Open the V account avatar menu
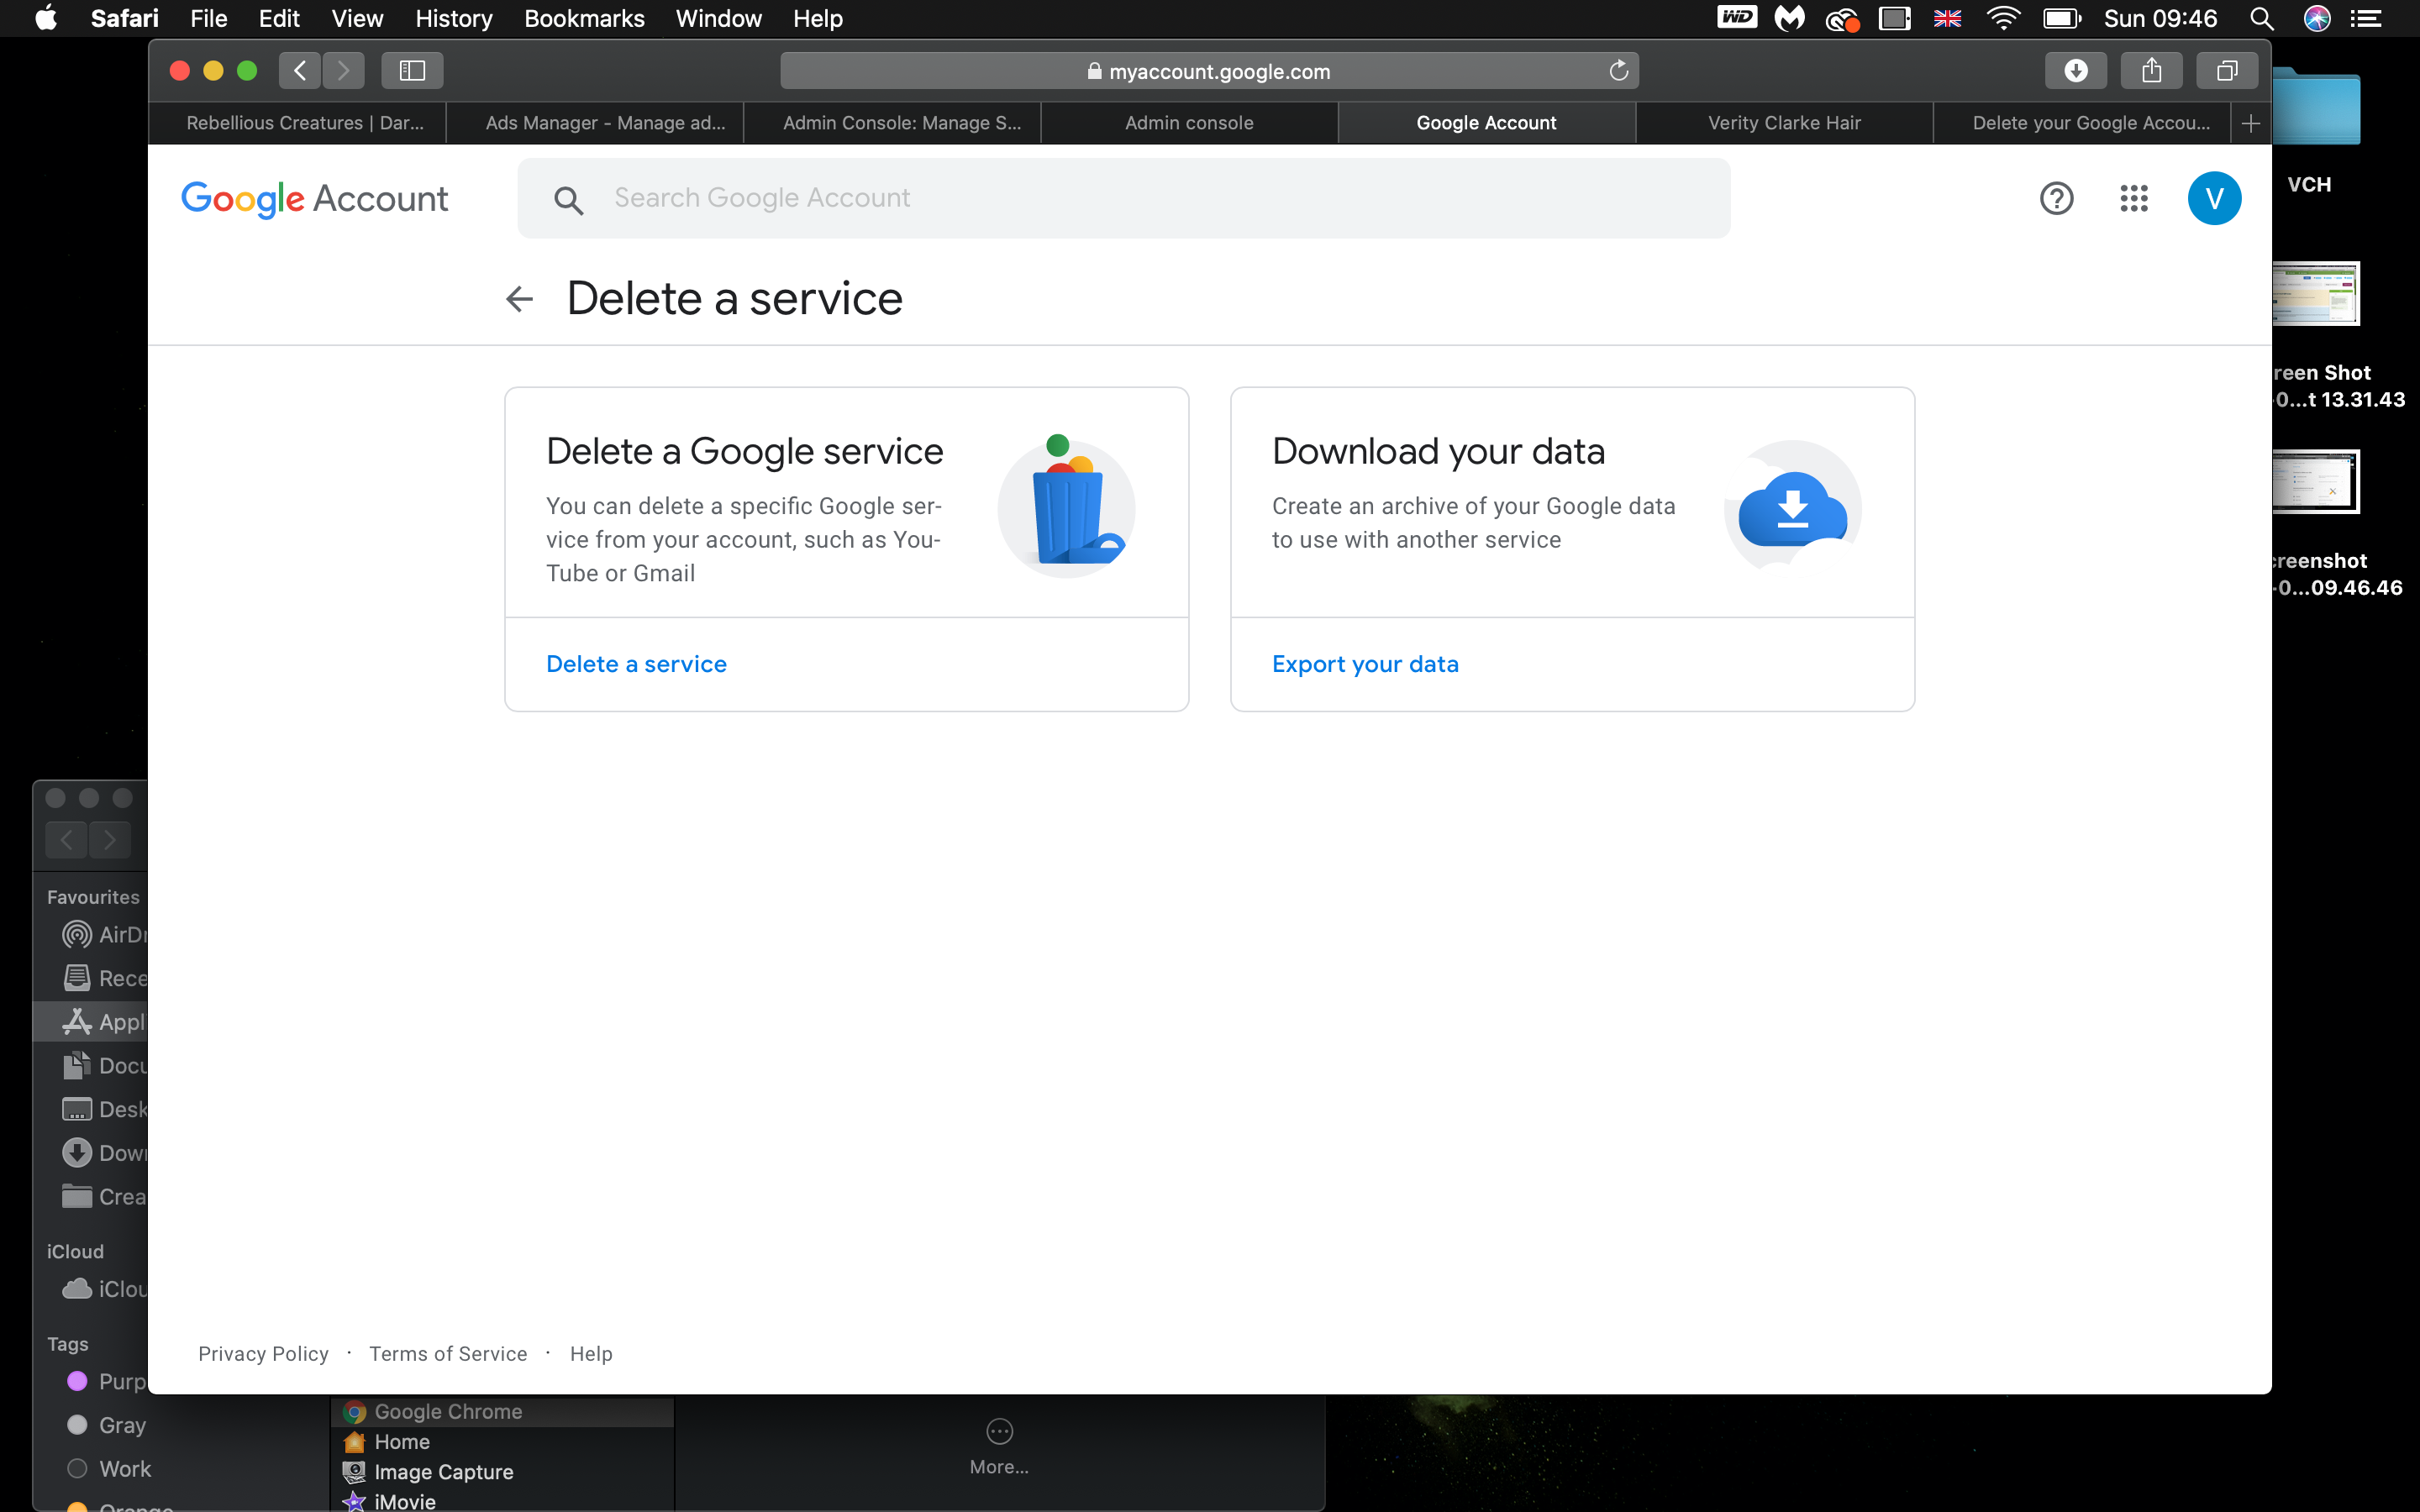The height and width of the screenshot is (1512, 2420). click(x=2213, y=198)
